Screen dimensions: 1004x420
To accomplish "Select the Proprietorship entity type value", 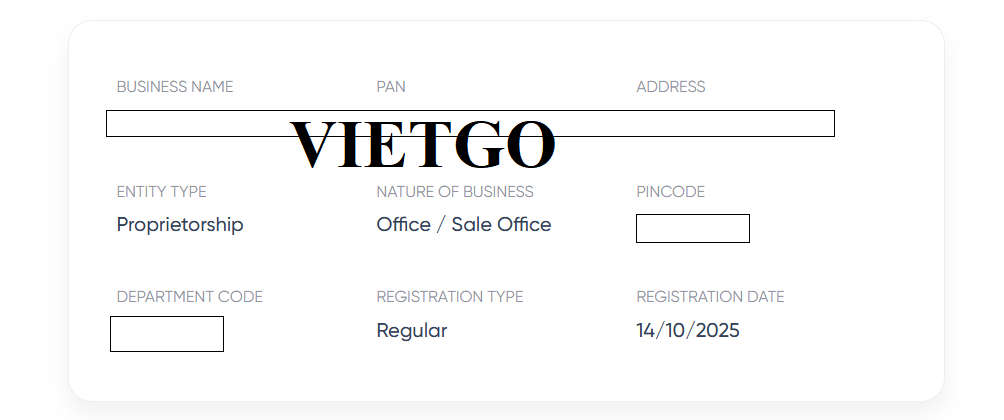I will [x=180, y=225].
